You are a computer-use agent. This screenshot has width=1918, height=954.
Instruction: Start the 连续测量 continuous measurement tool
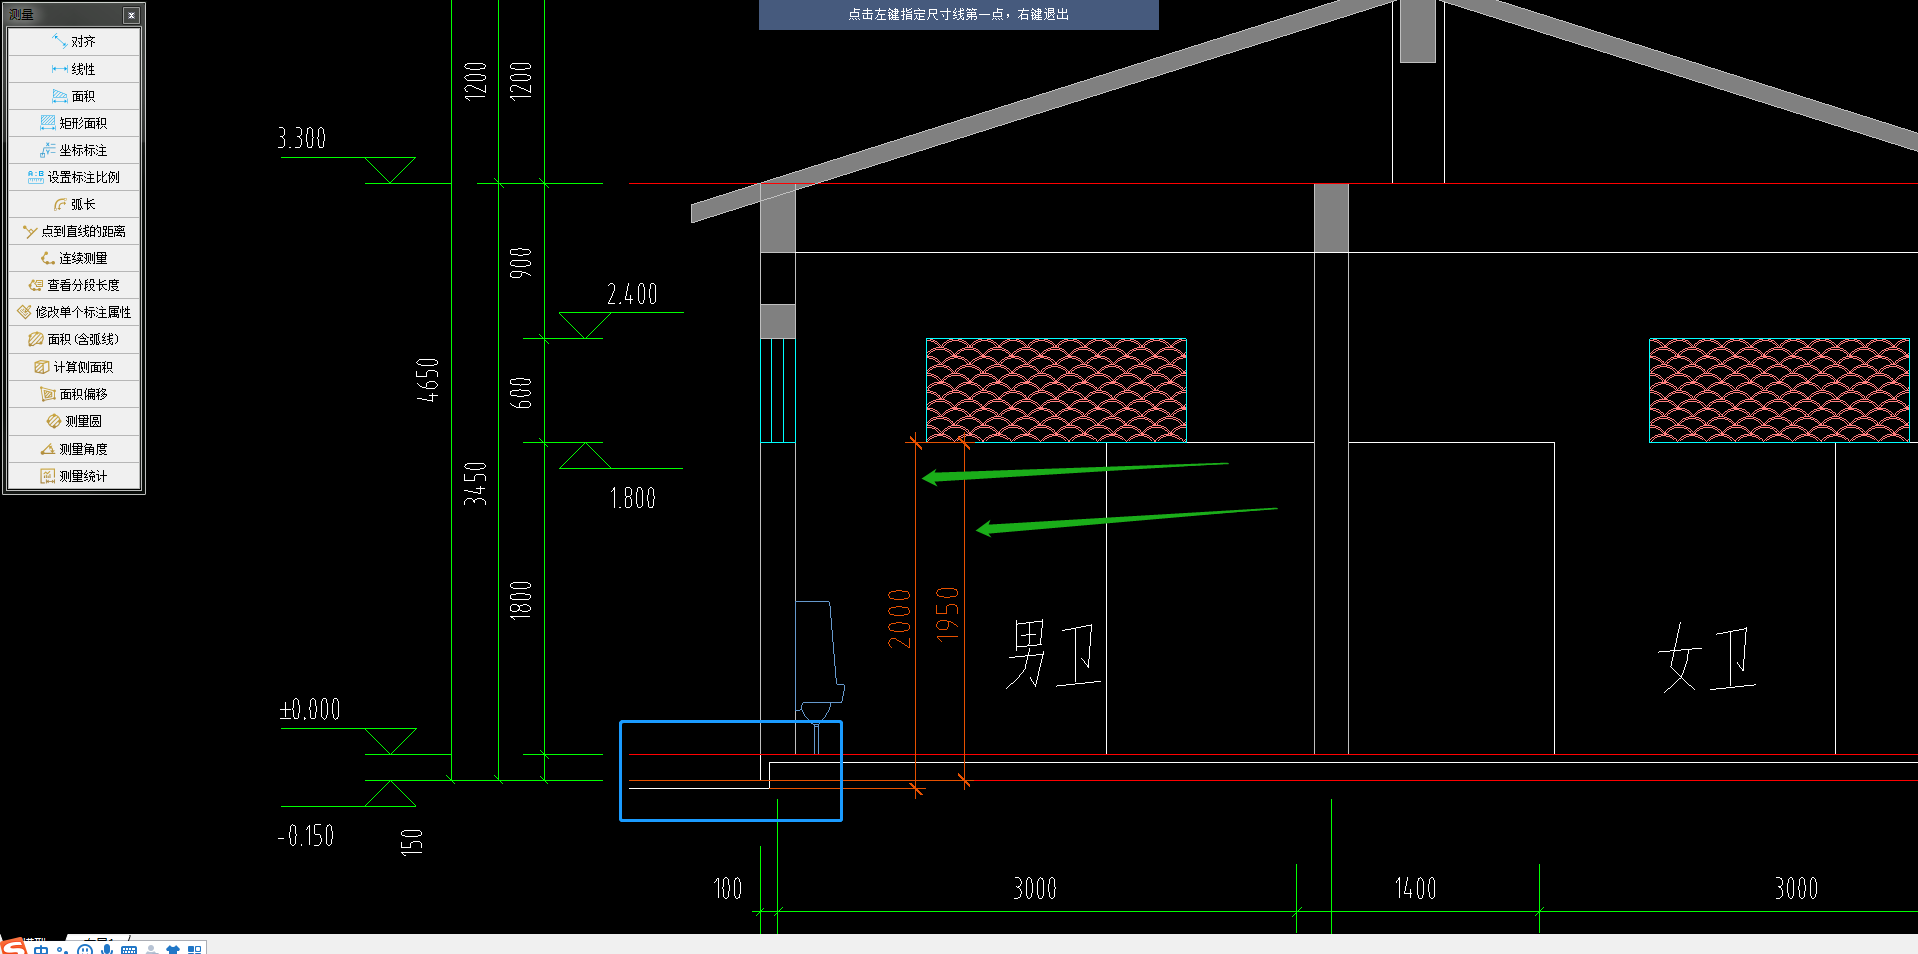tap(74, 258)
